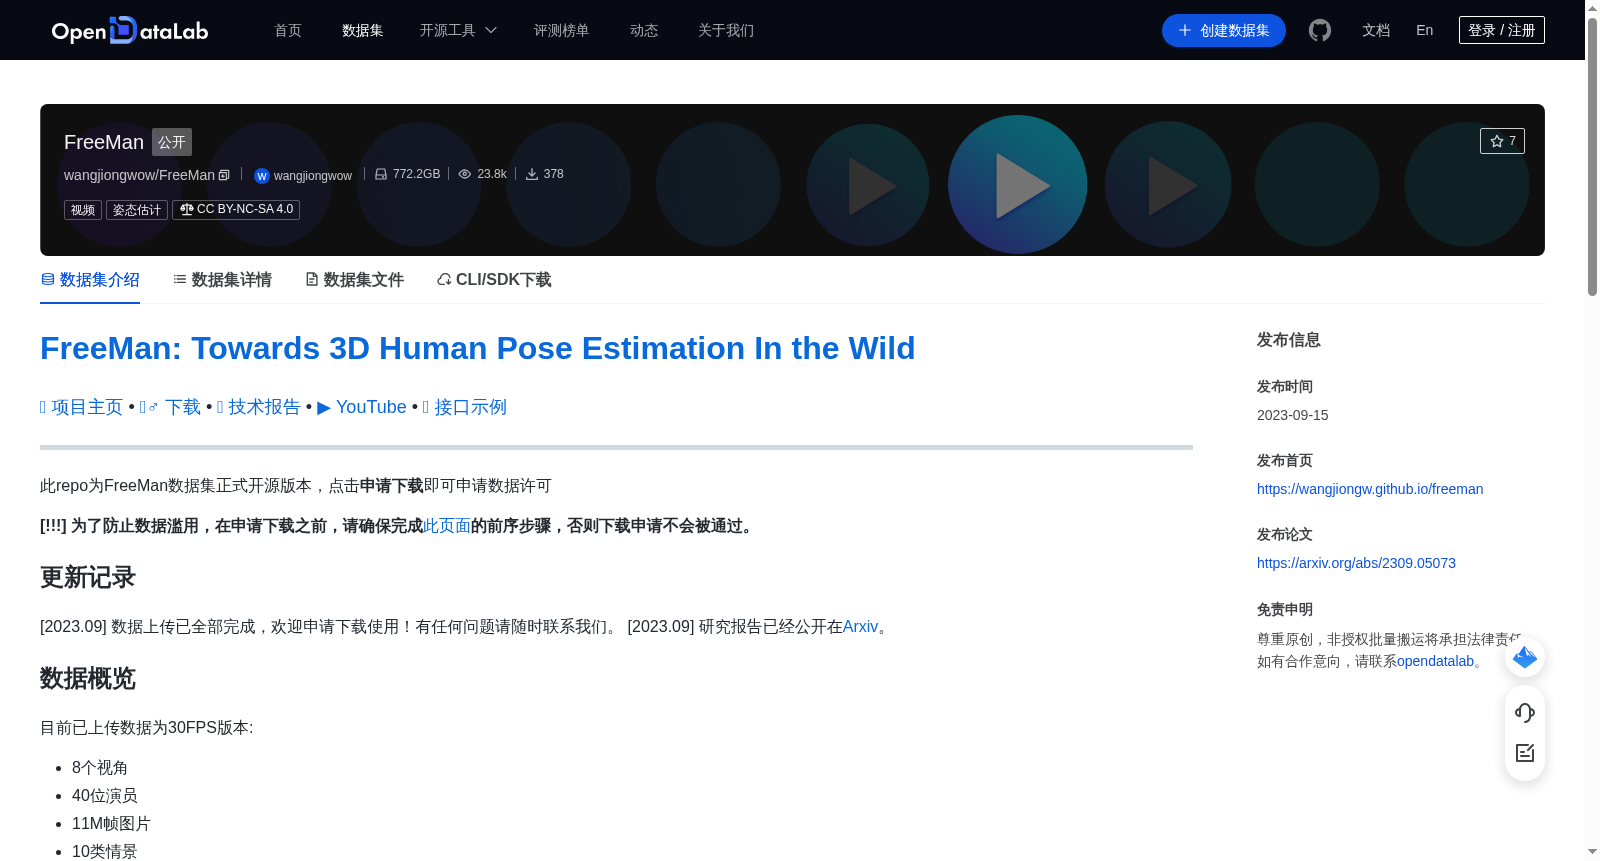This screenshot has width=1600, height=861.
Task: Open 动态 navigation item
Action: pos(644,30)
